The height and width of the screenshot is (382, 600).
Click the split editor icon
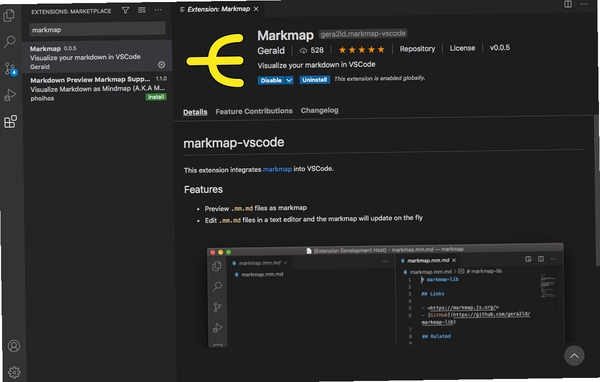tap(568, 4)
